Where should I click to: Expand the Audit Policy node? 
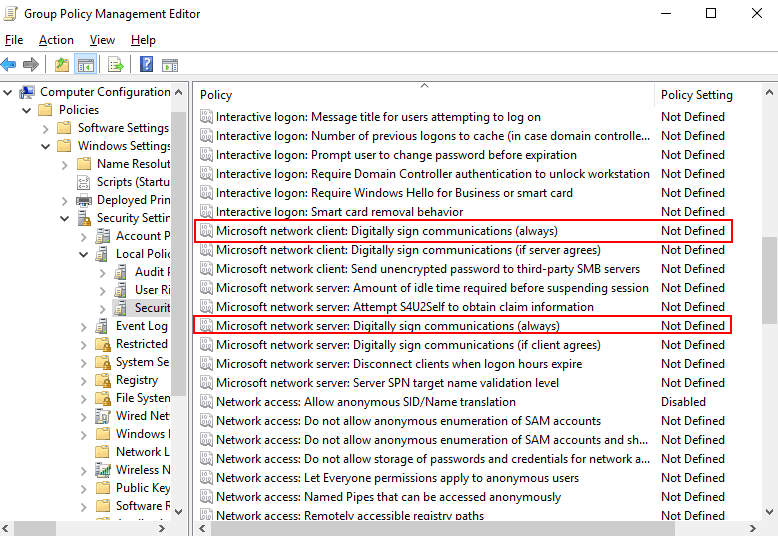(x=102, y=273)
